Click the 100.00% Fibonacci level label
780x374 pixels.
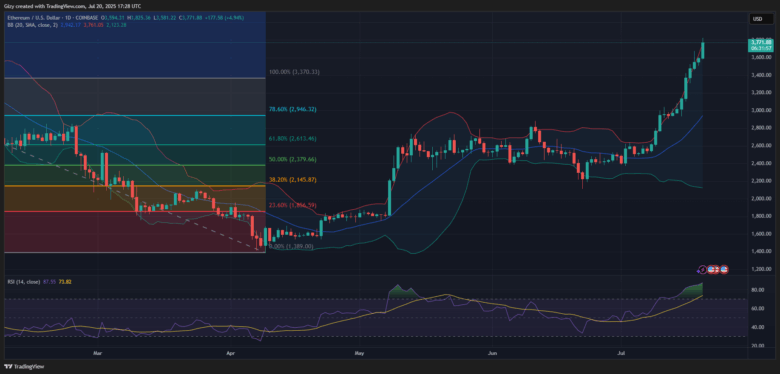pos(294,72)
